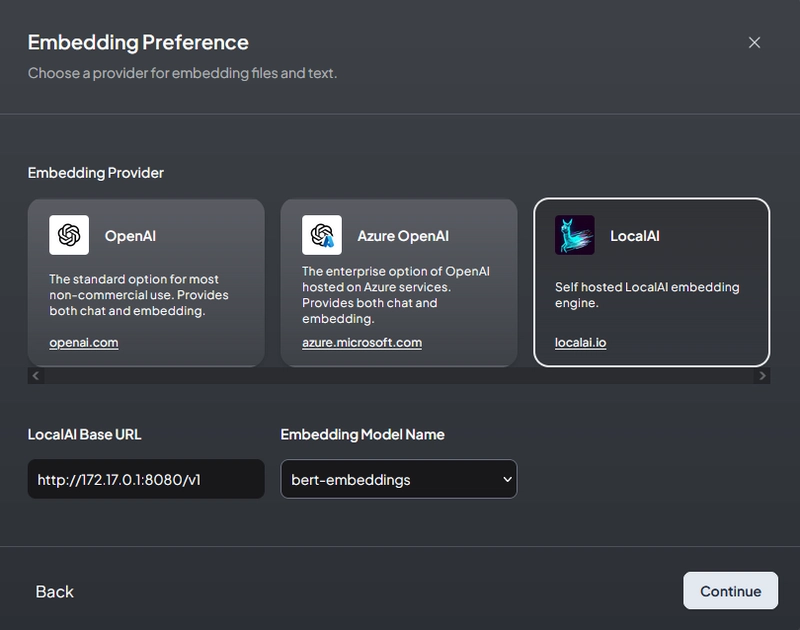Go Back to the previous step
Screen dimensions: 800x630
[x=55, y=591]
